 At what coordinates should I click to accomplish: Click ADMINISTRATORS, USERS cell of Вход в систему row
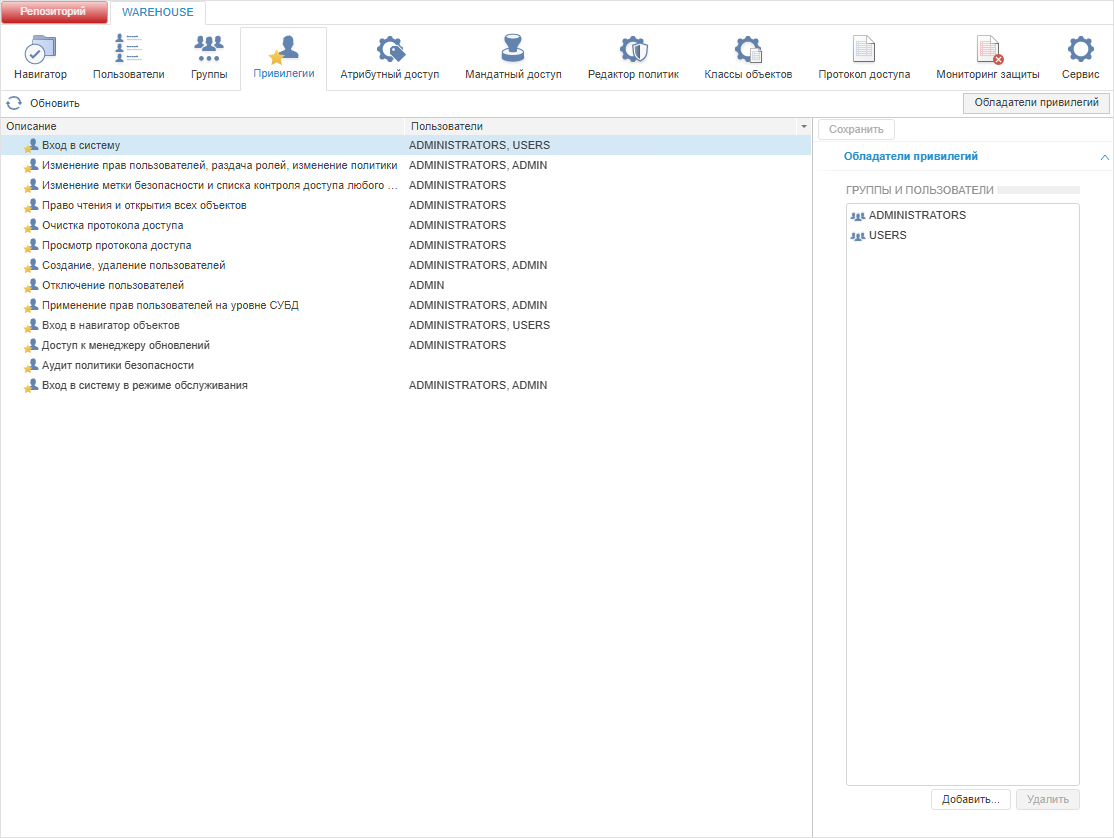480,145
